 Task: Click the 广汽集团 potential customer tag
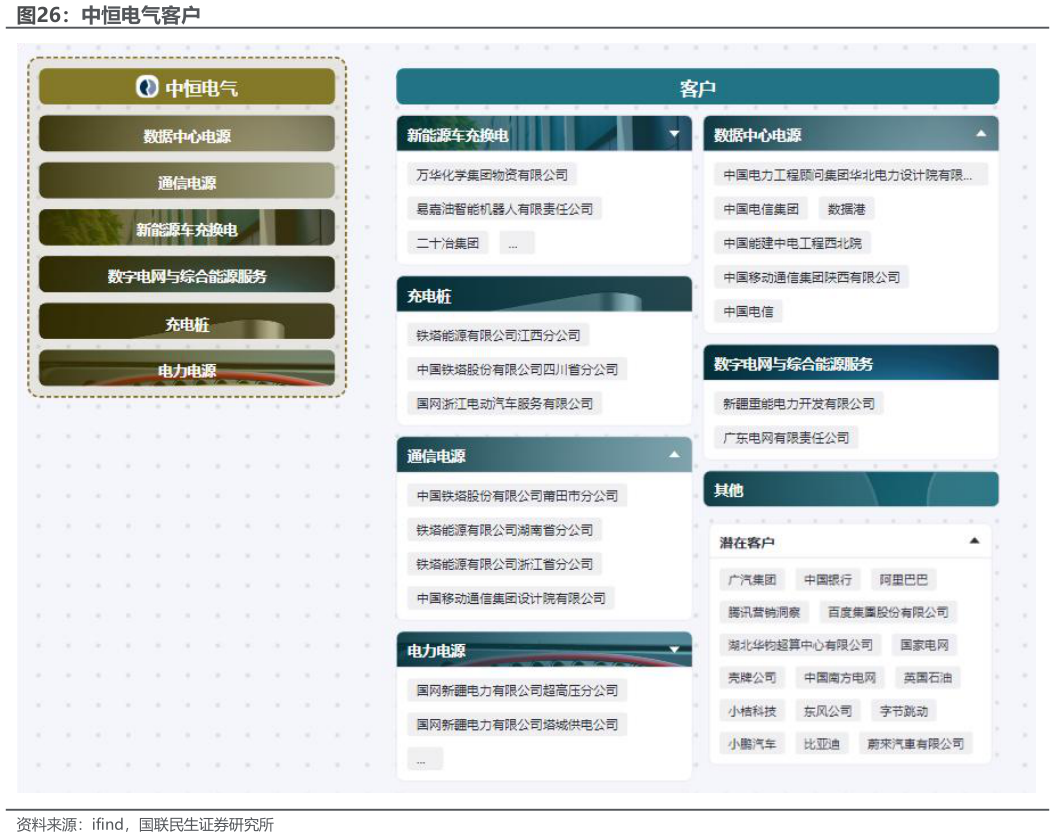tap(752, 580)
